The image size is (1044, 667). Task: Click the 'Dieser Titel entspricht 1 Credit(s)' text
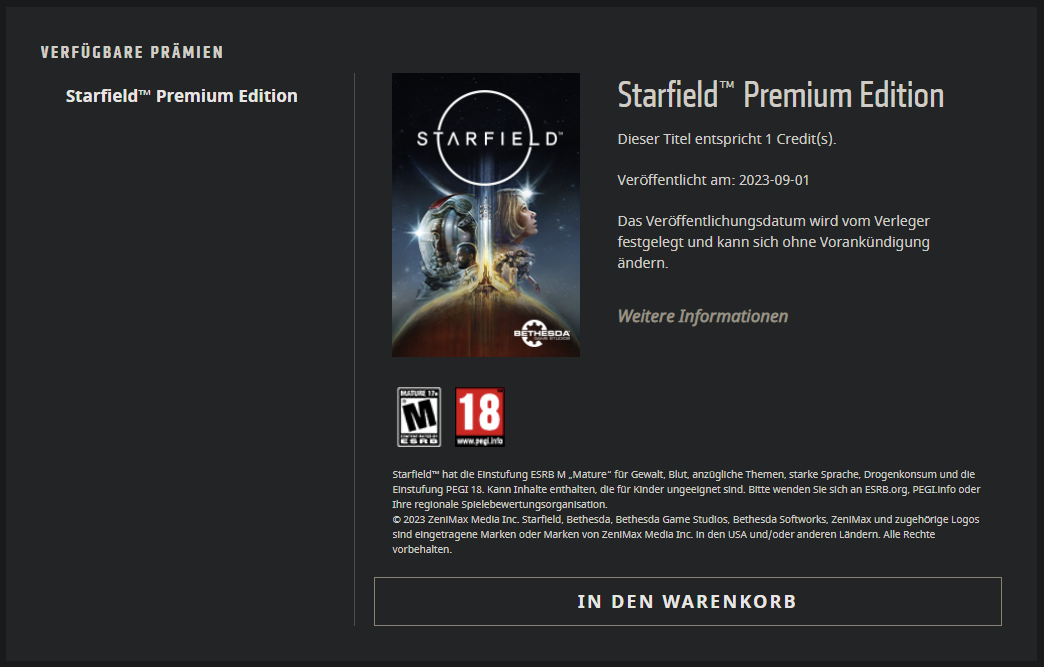coord(726,139)
